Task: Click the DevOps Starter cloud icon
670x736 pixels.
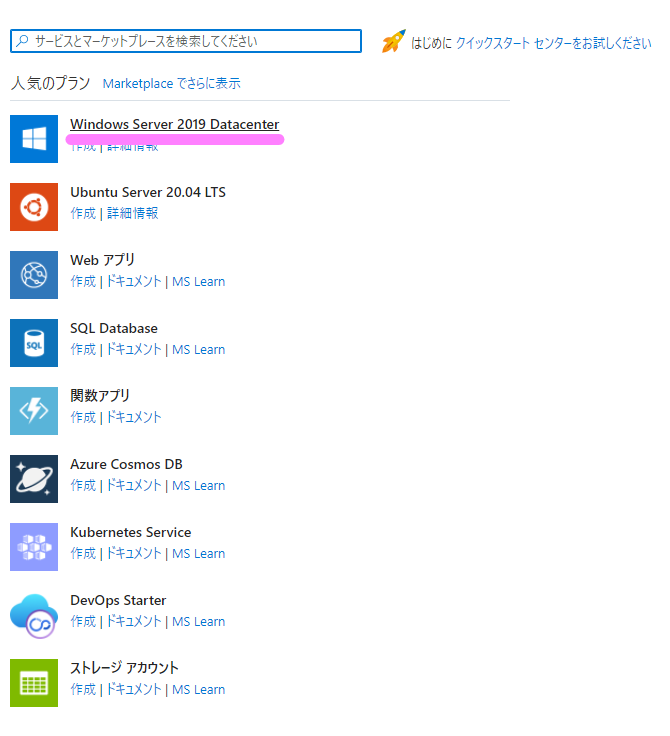Action: [34, 615]
